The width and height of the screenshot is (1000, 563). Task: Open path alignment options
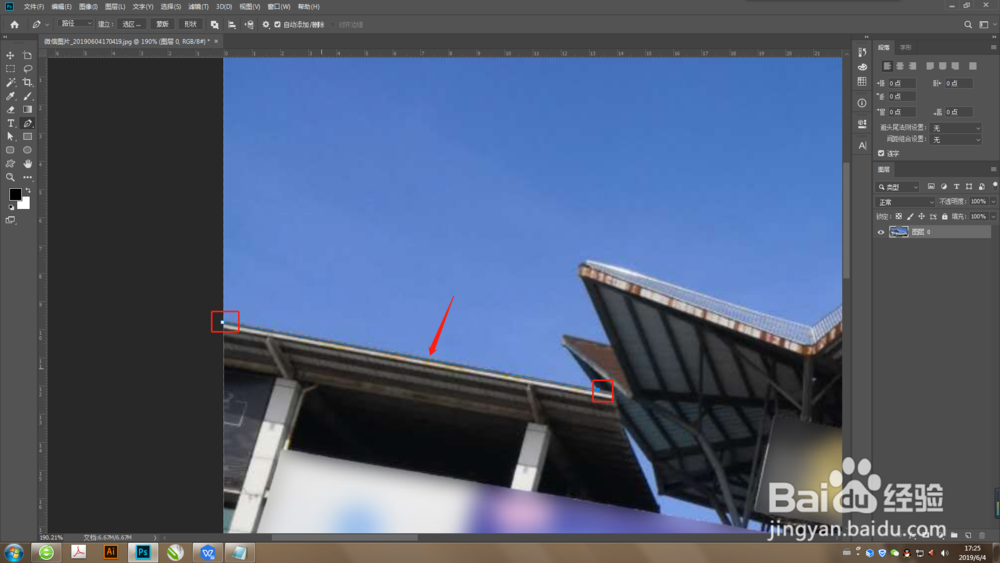point(232,24)
